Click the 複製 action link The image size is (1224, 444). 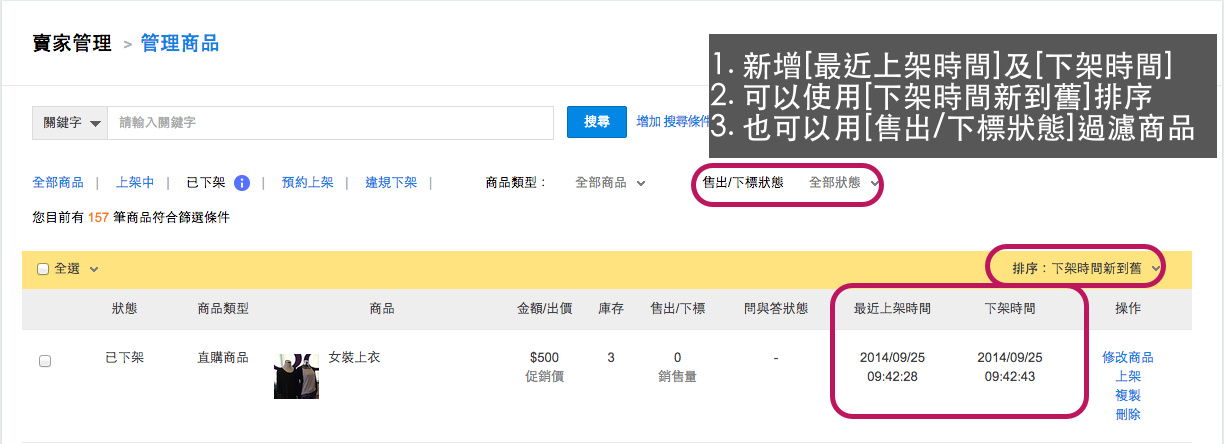click(x=1127, y=395)
